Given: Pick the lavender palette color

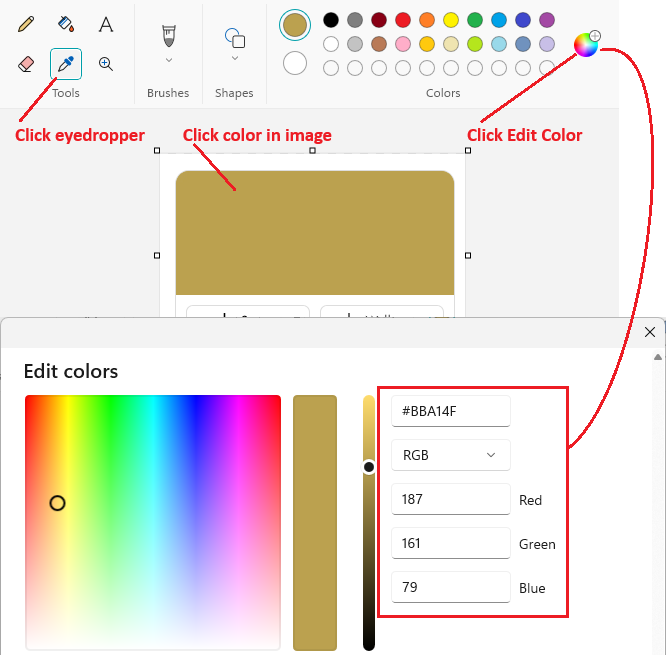Looking at the screenshot, I should pyautogui.click(x=547, y=44).
